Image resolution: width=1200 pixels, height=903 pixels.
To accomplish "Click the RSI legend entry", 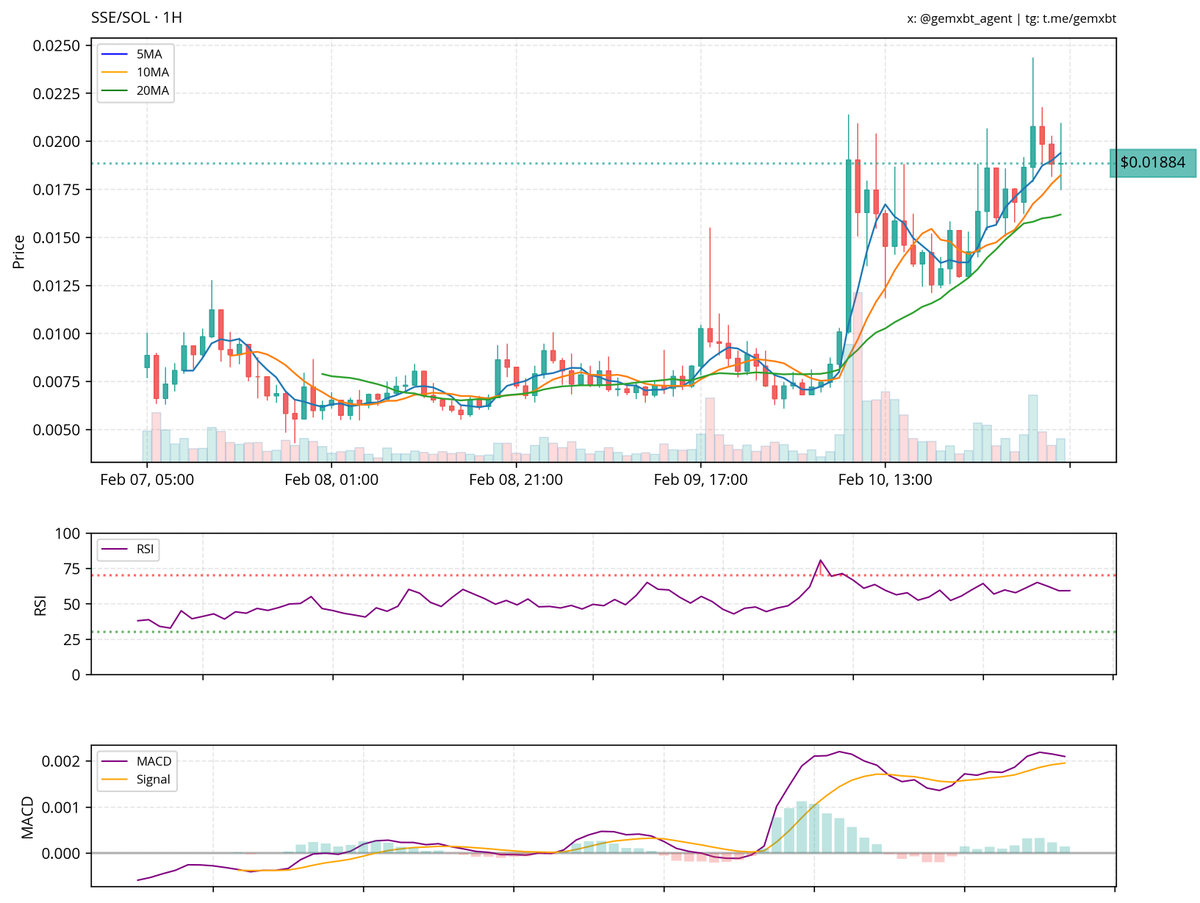I will point(129,549).
